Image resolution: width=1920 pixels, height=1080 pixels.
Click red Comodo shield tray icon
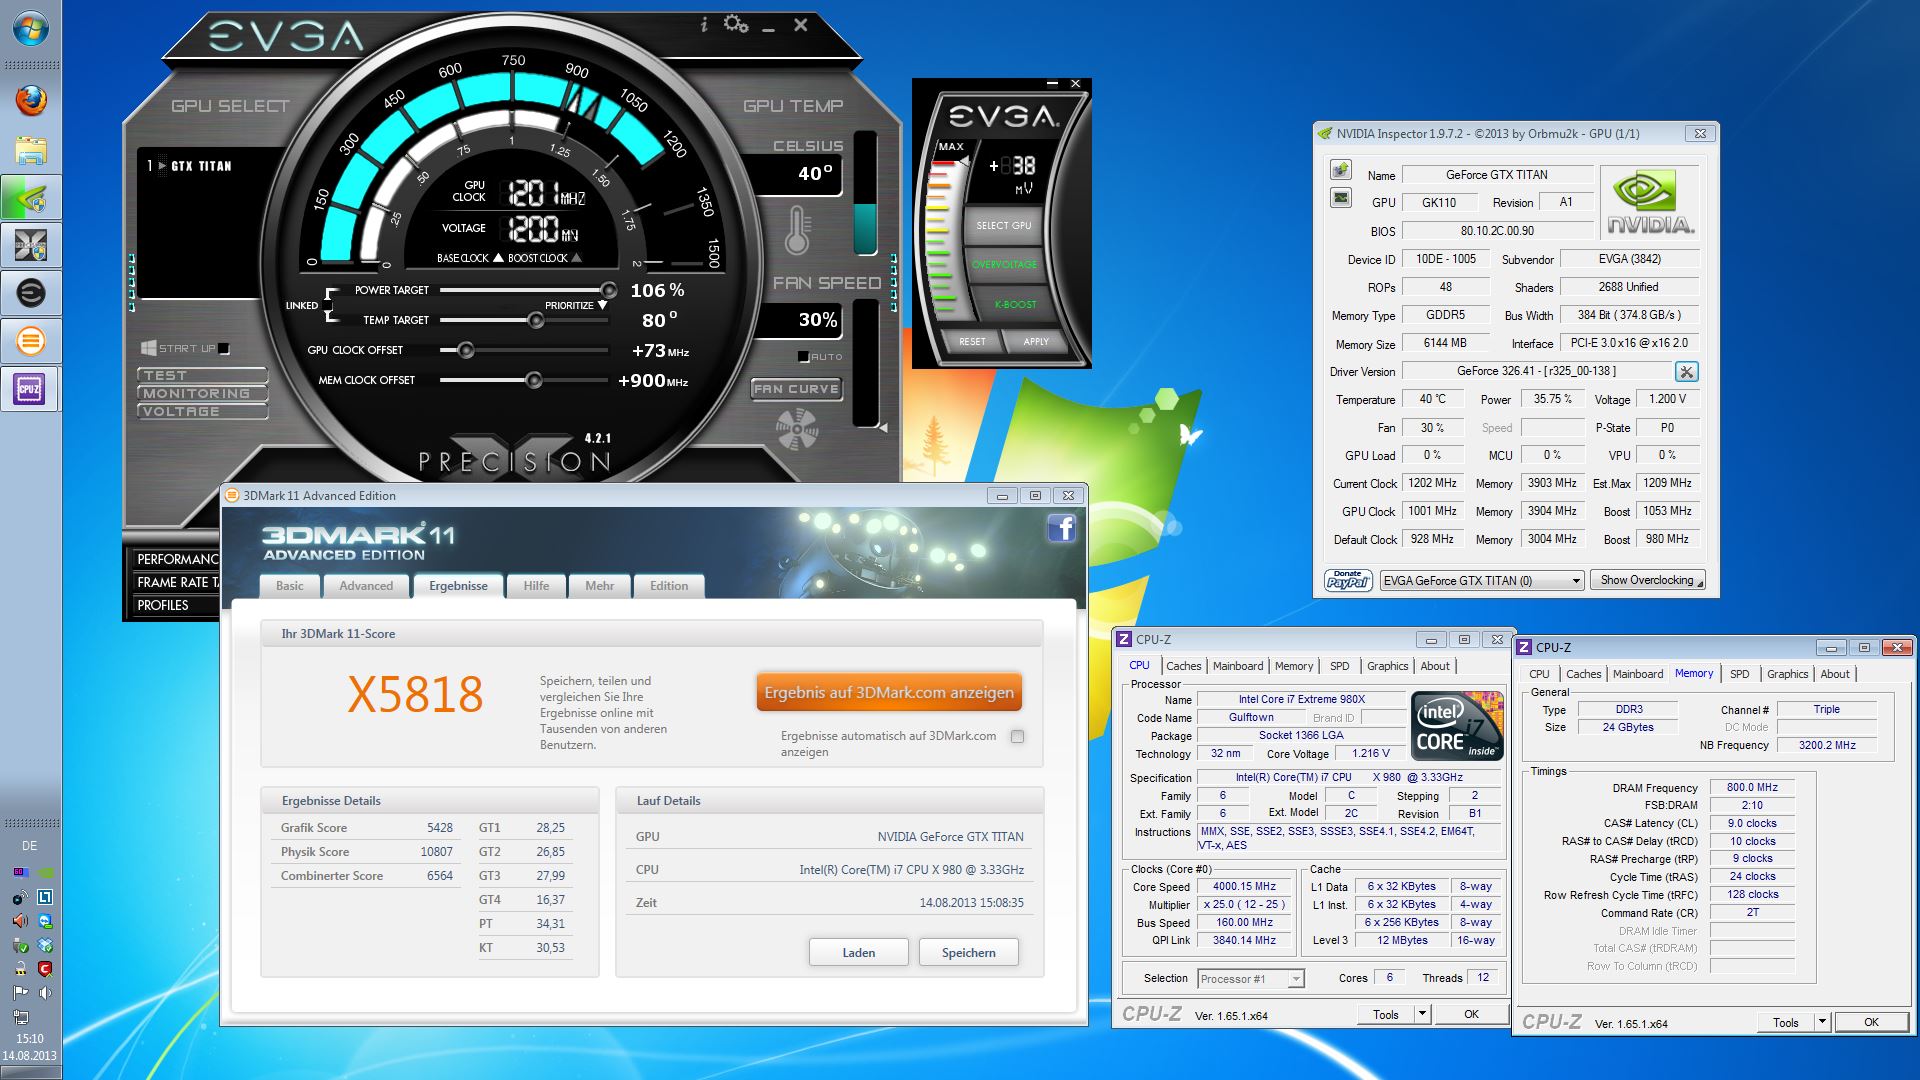point(45,969)
